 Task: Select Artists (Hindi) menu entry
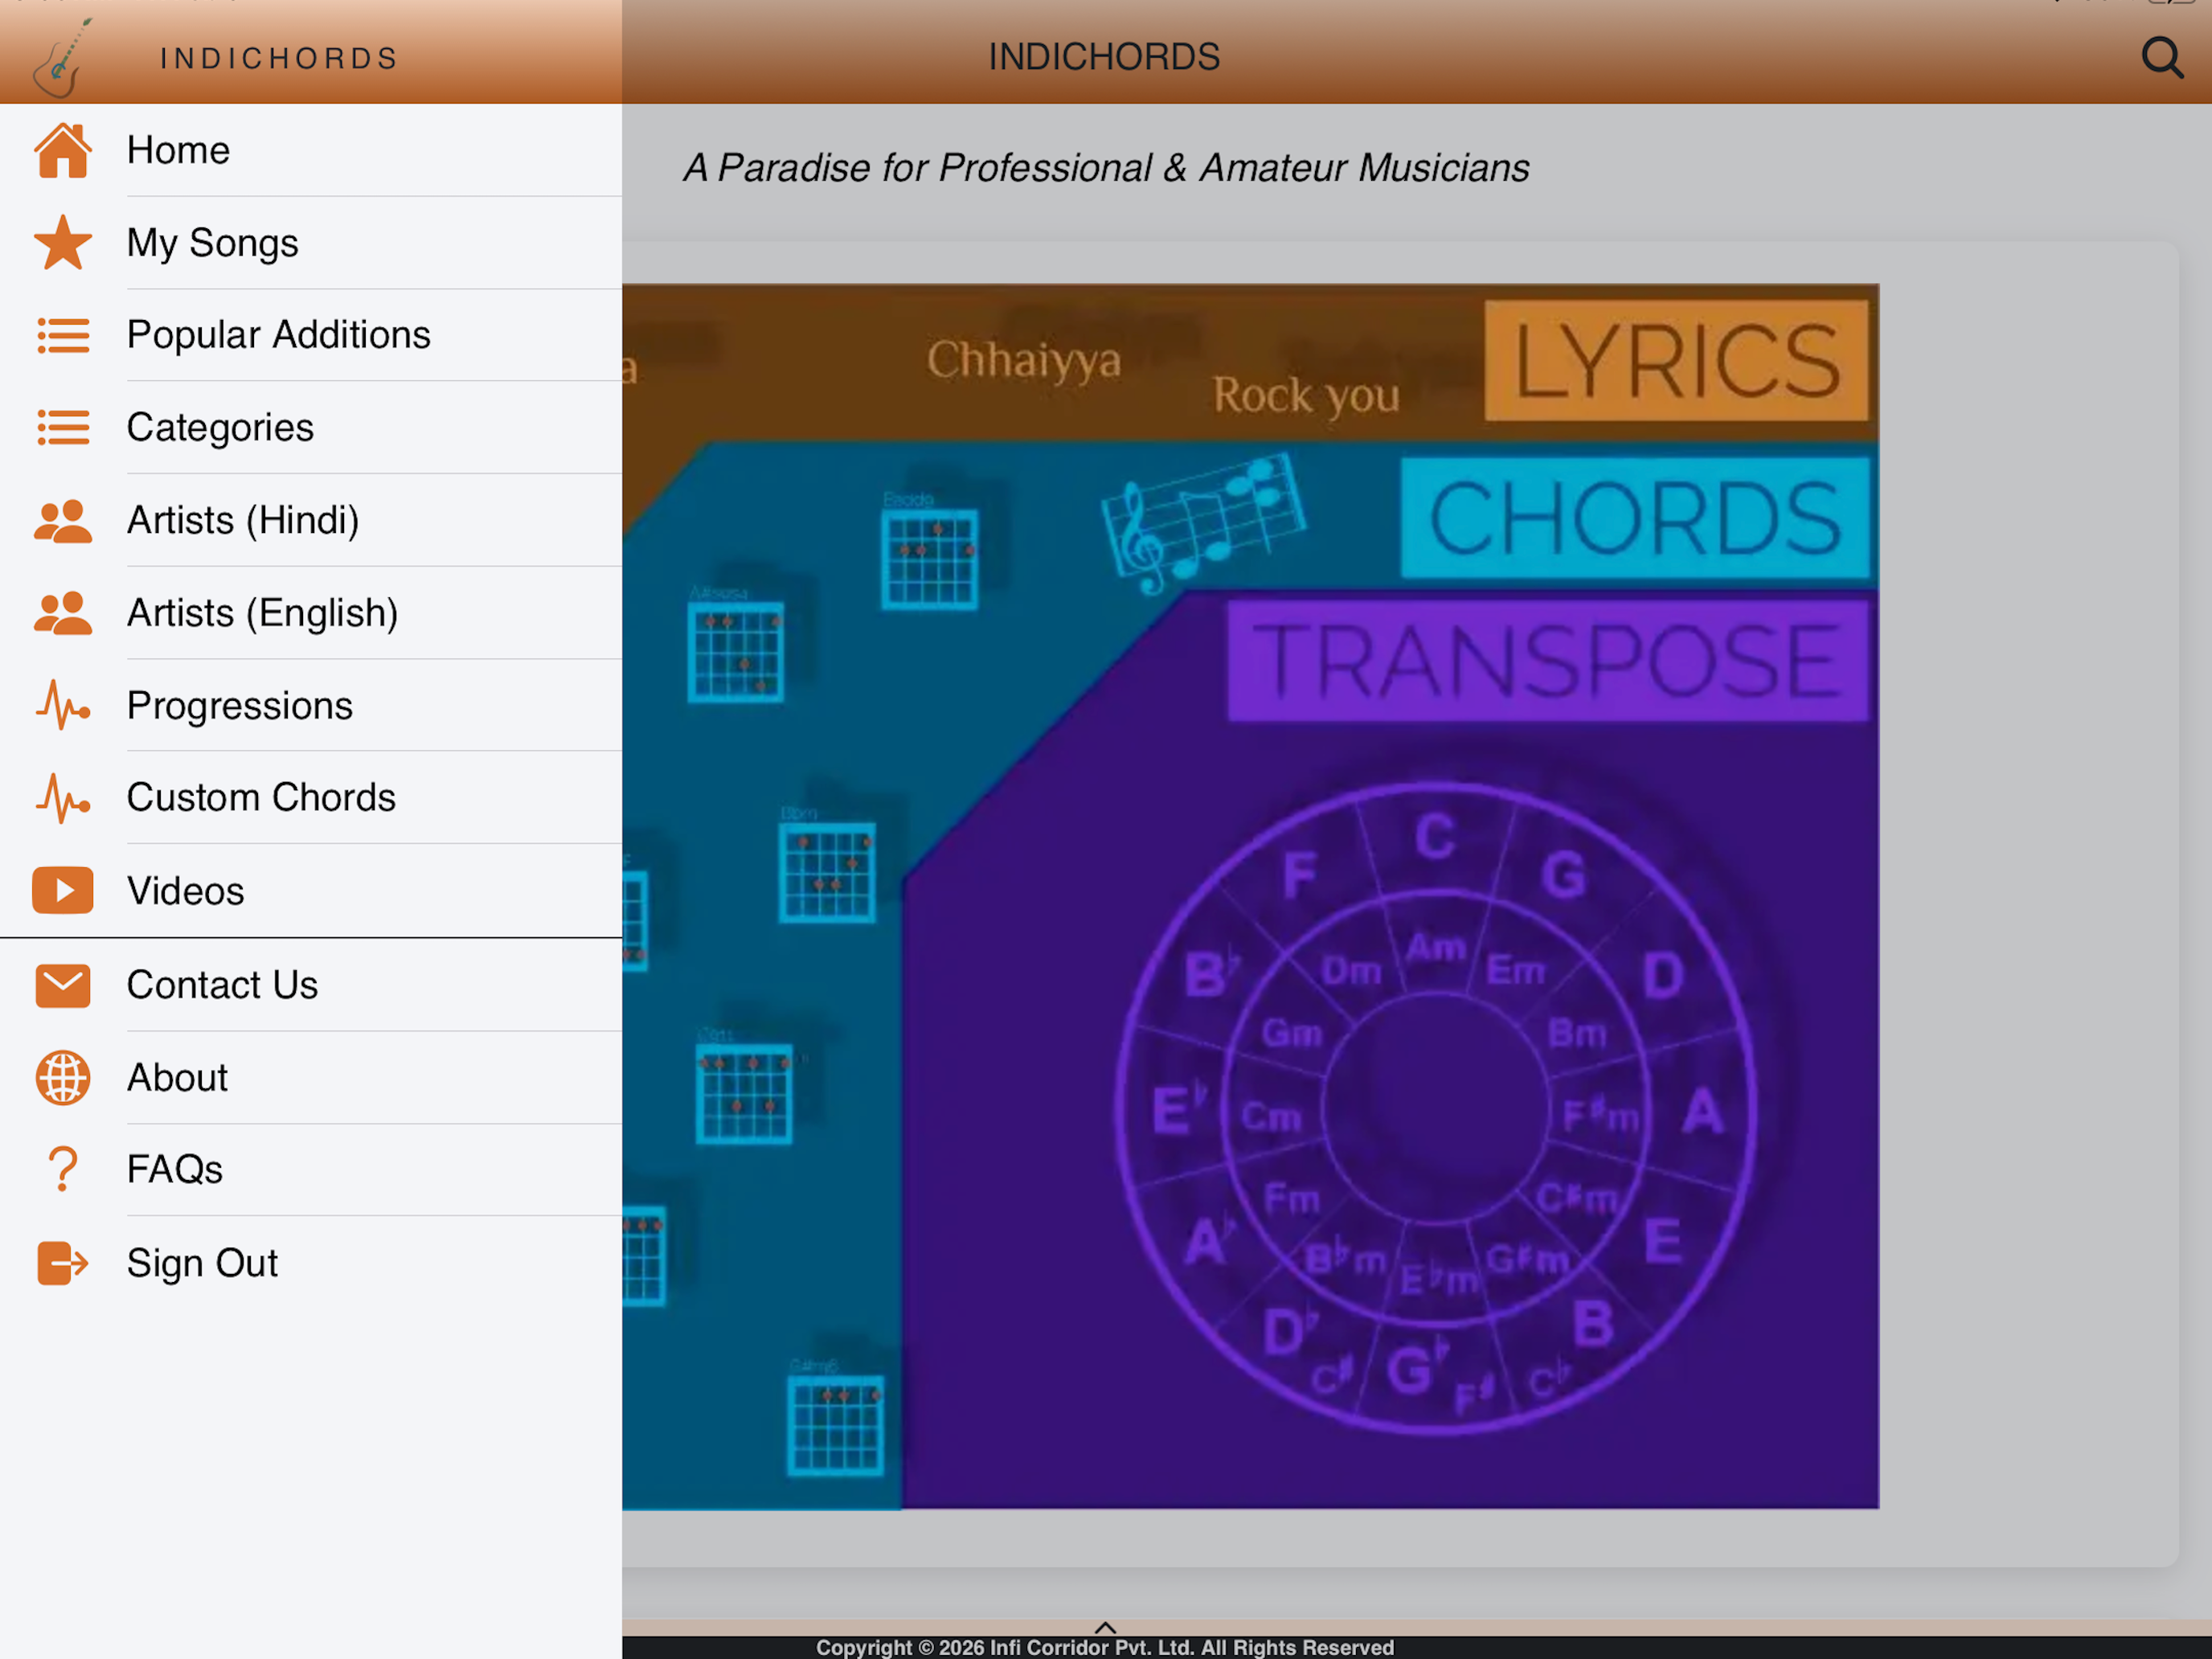[311, 521]
